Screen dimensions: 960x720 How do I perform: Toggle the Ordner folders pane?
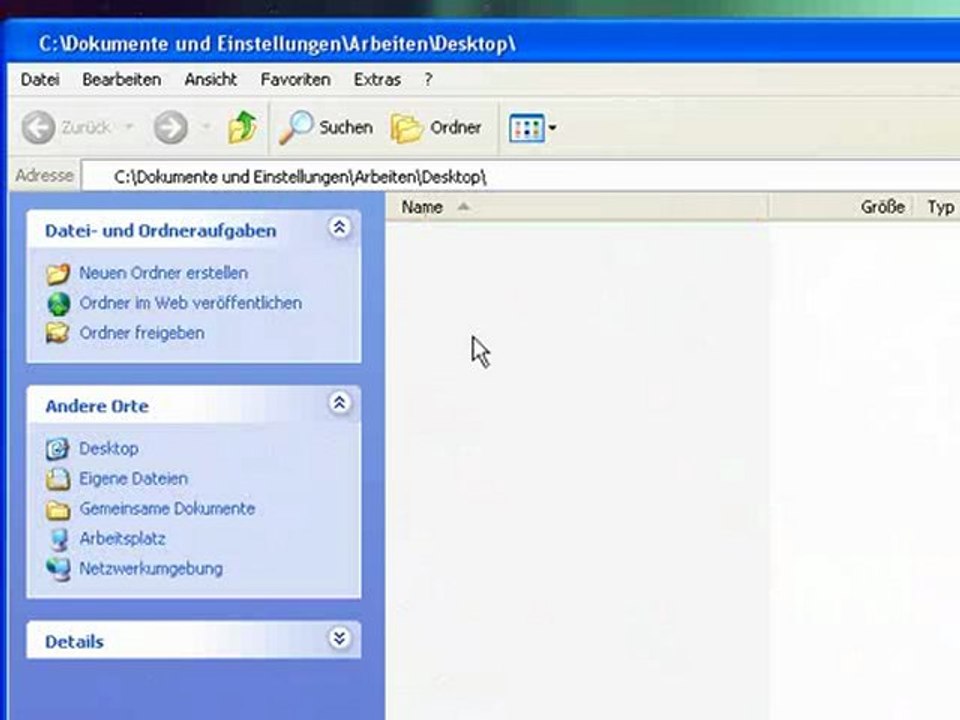[436, 128]
